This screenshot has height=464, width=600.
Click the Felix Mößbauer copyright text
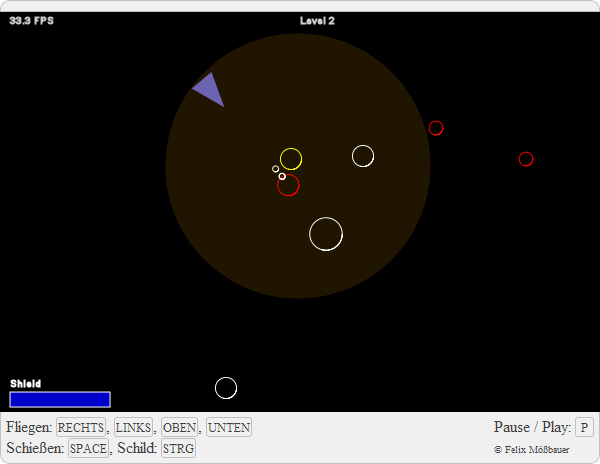tap(532, 449)
